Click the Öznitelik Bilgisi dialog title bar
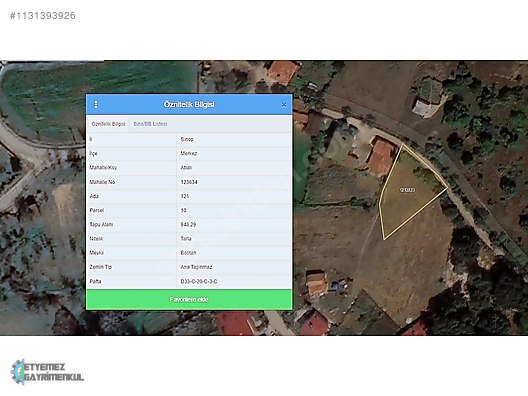This screenshot has height=396, width=528. coord(189,104)
